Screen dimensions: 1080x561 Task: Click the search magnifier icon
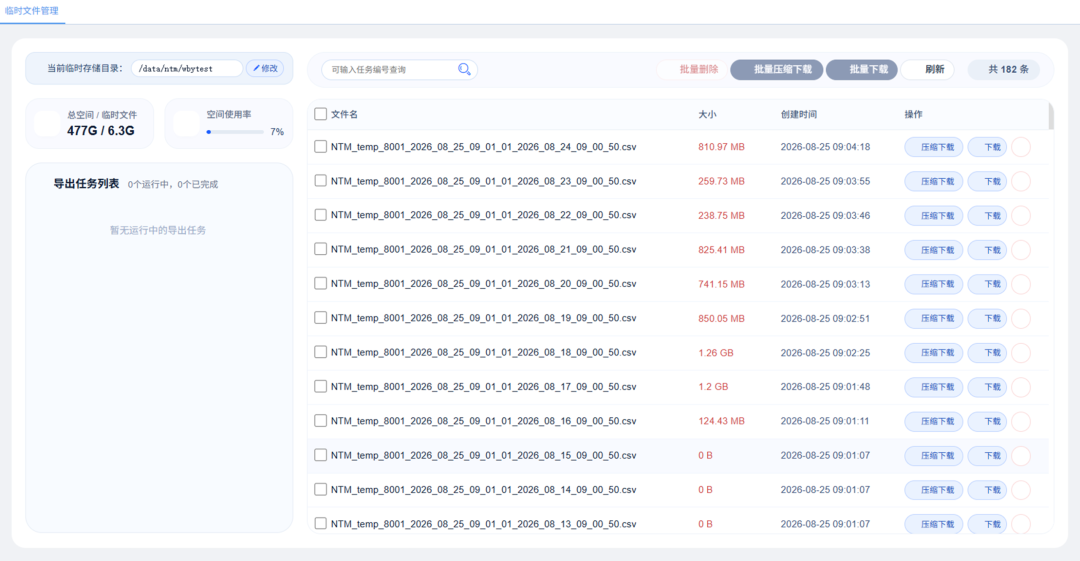(464, 69)
